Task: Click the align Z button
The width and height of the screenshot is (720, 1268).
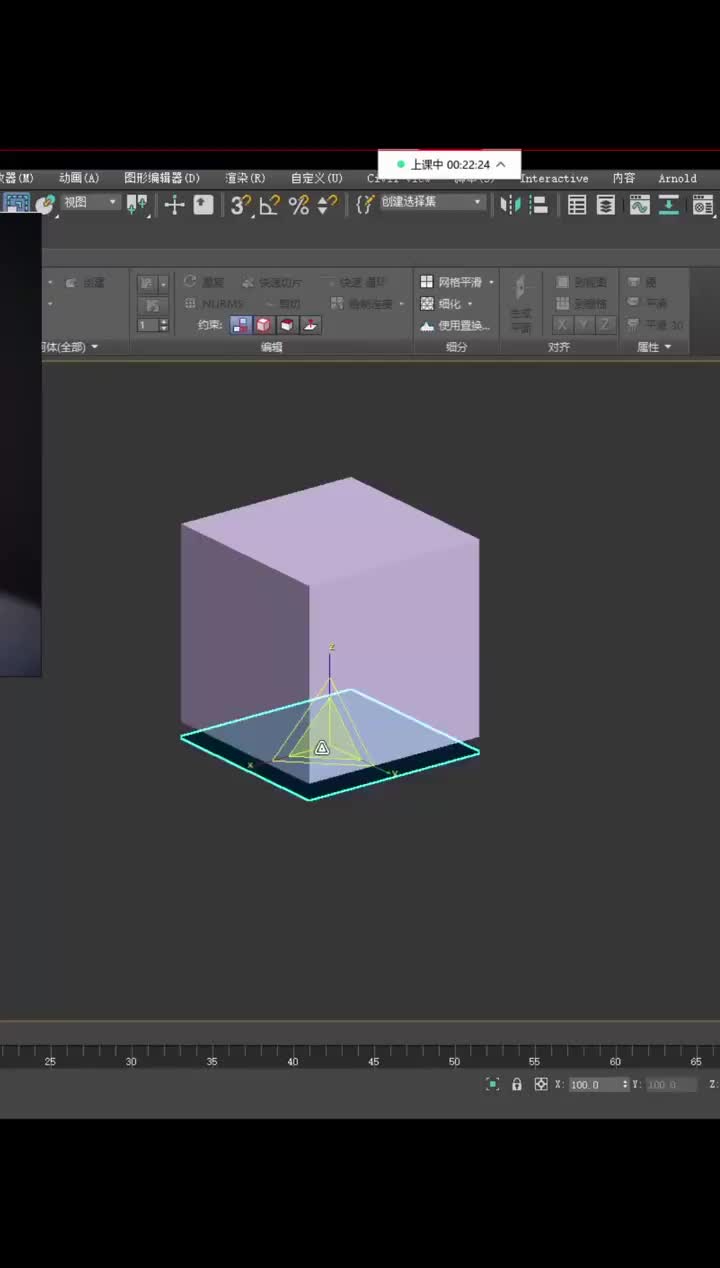Action: tap(605, 325)
